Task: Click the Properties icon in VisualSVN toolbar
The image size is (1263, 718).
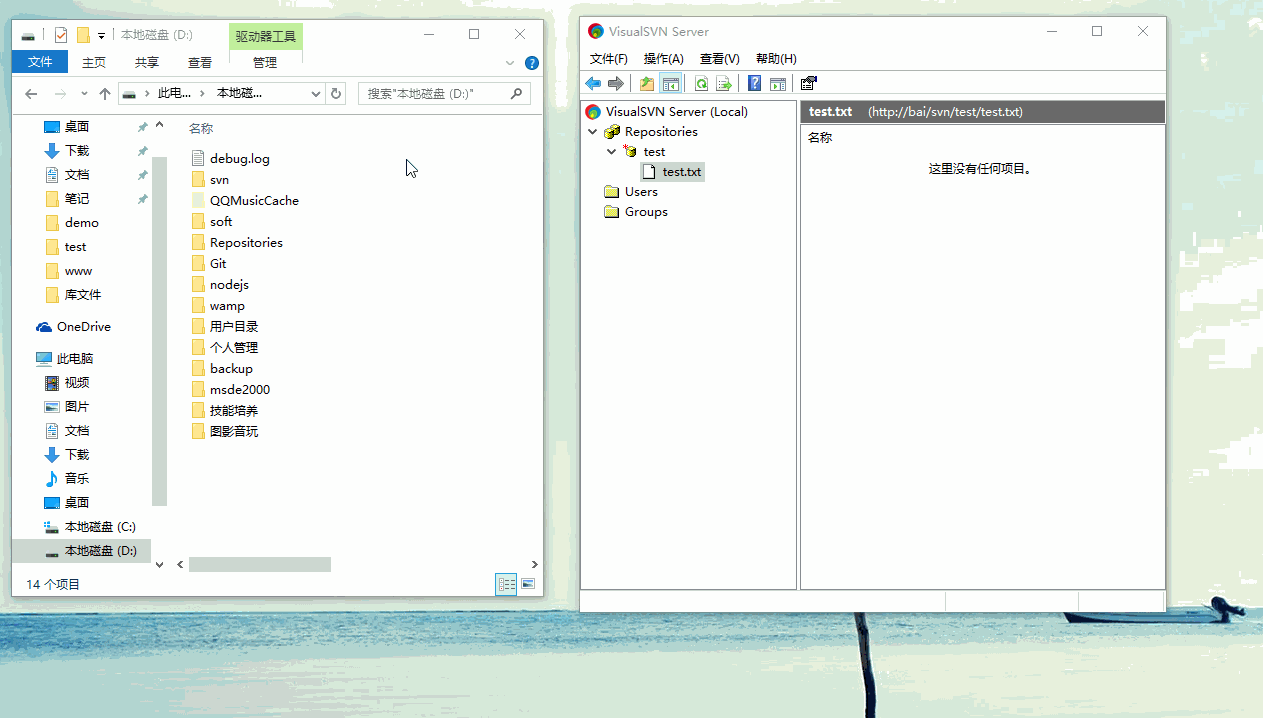Action: click(809, 84)
